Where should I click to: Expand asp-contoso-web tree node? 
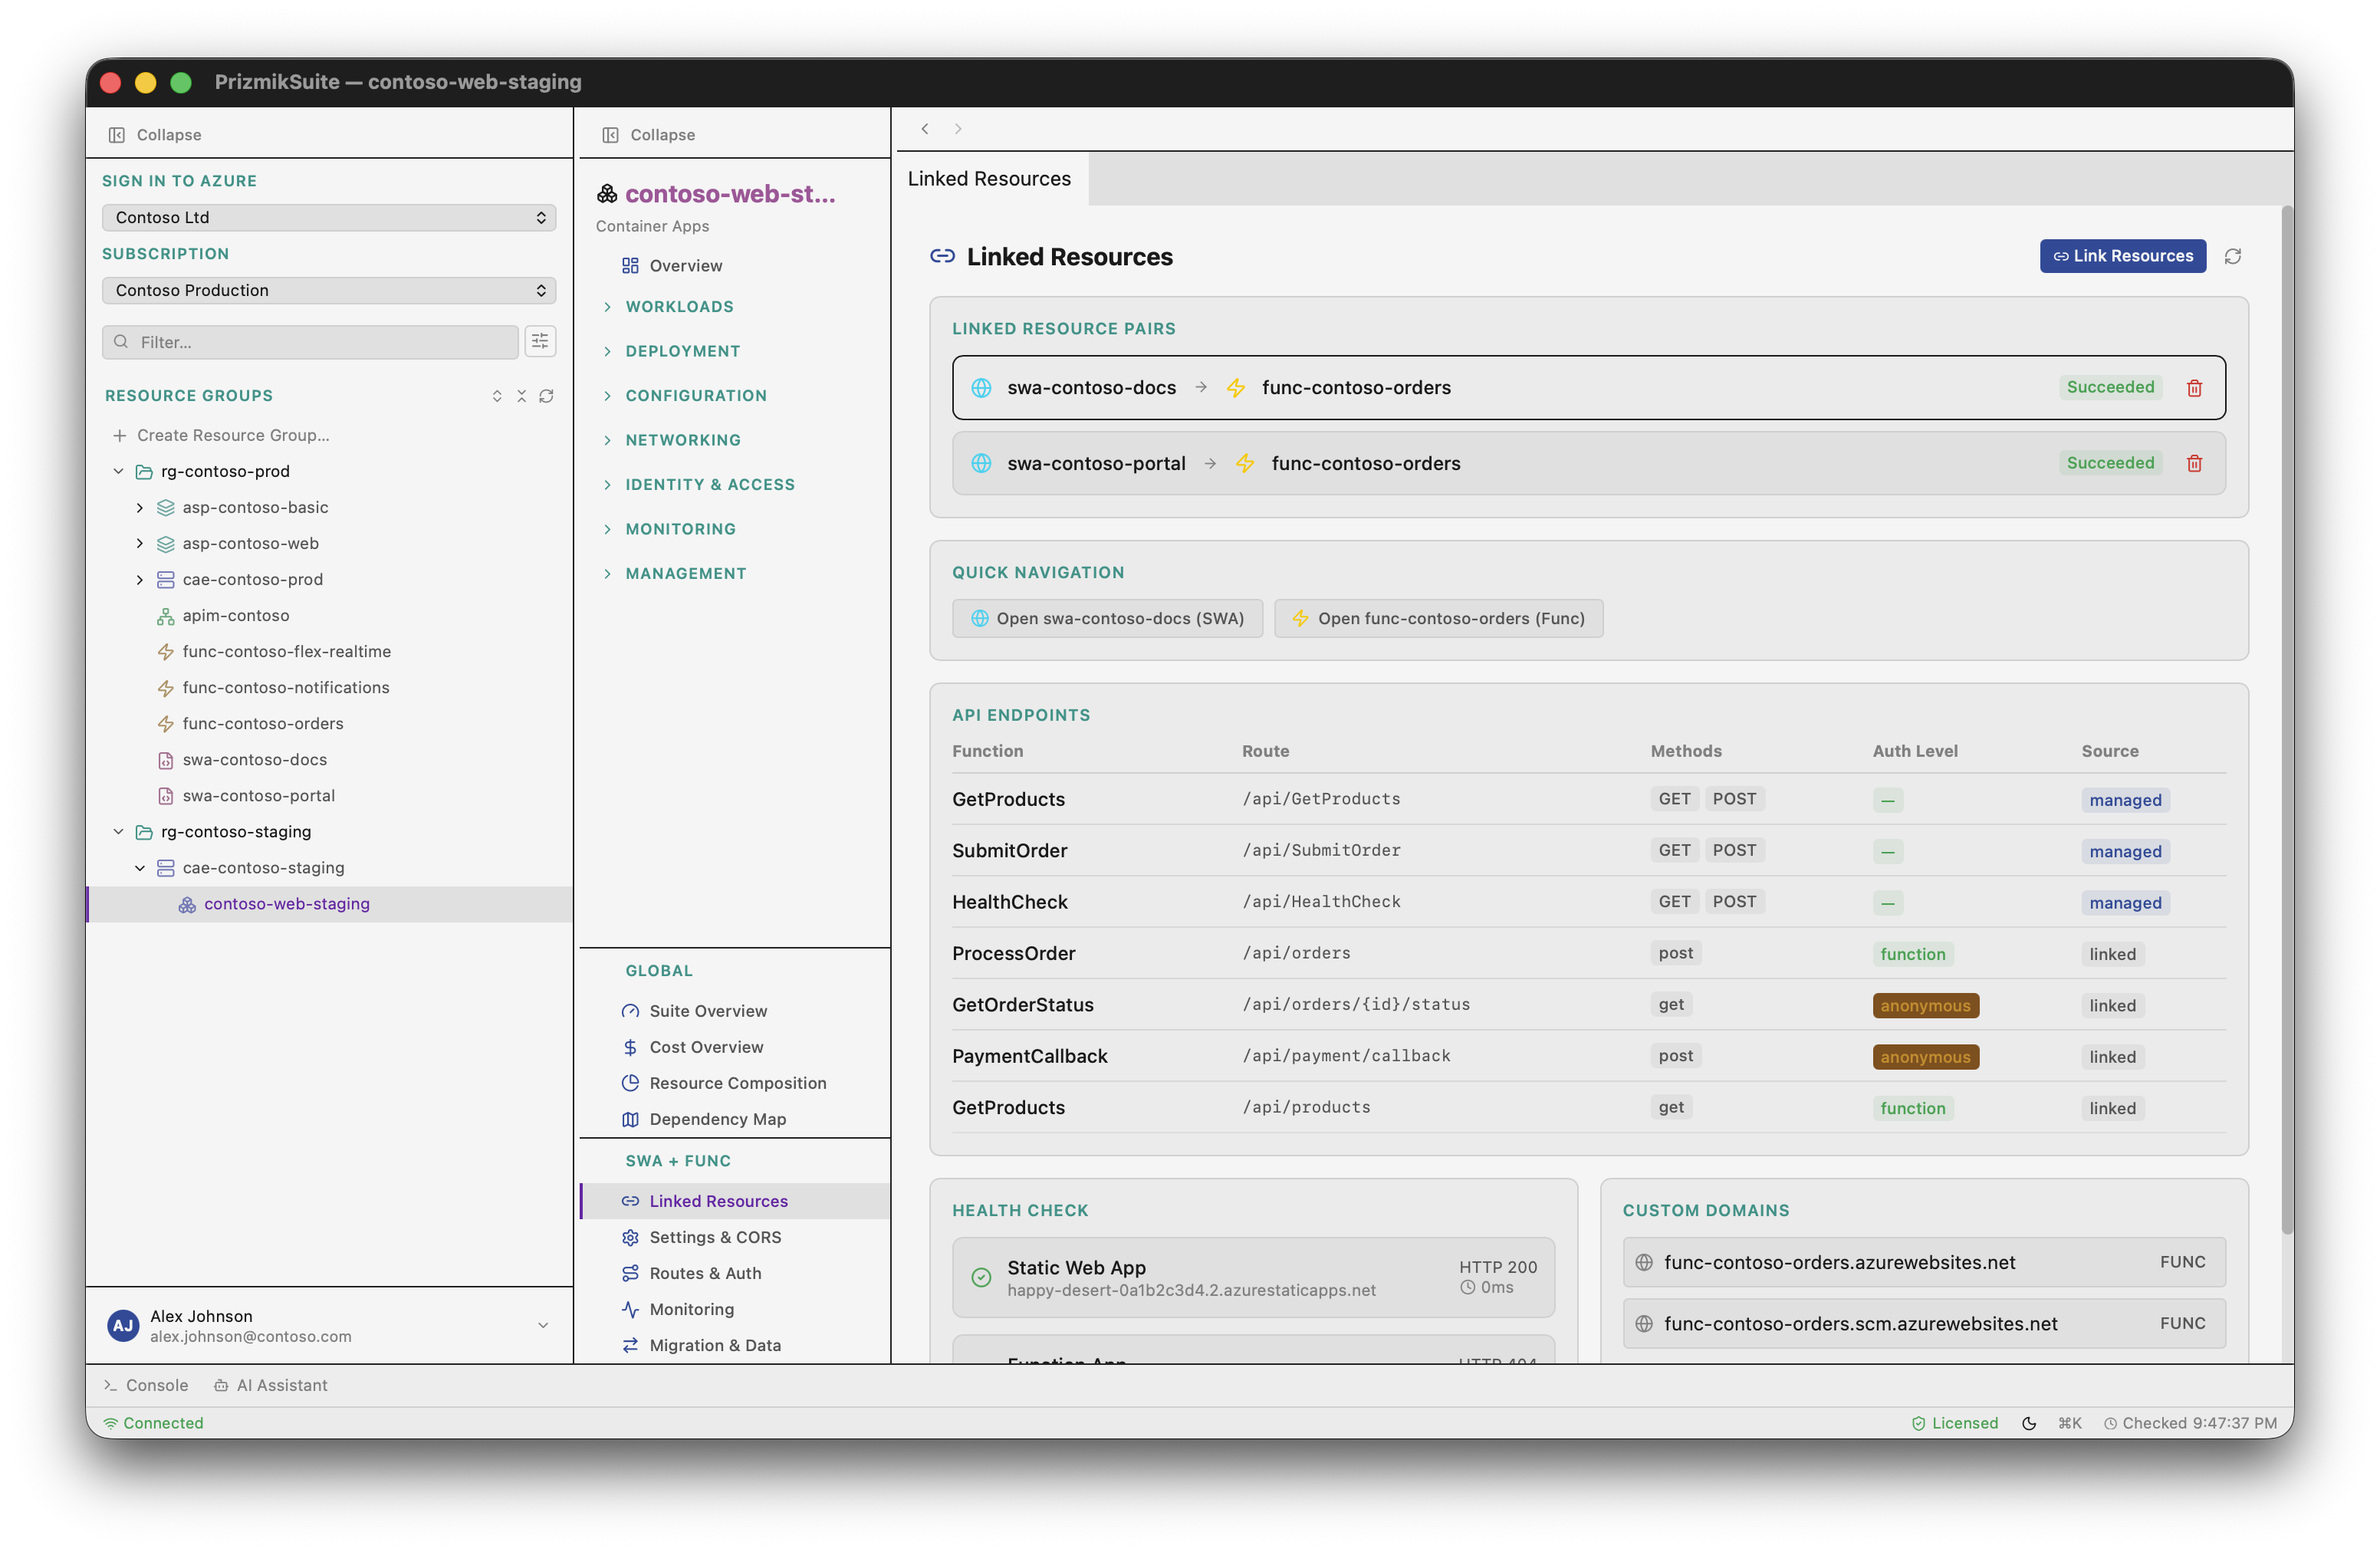tap(140, 544)
